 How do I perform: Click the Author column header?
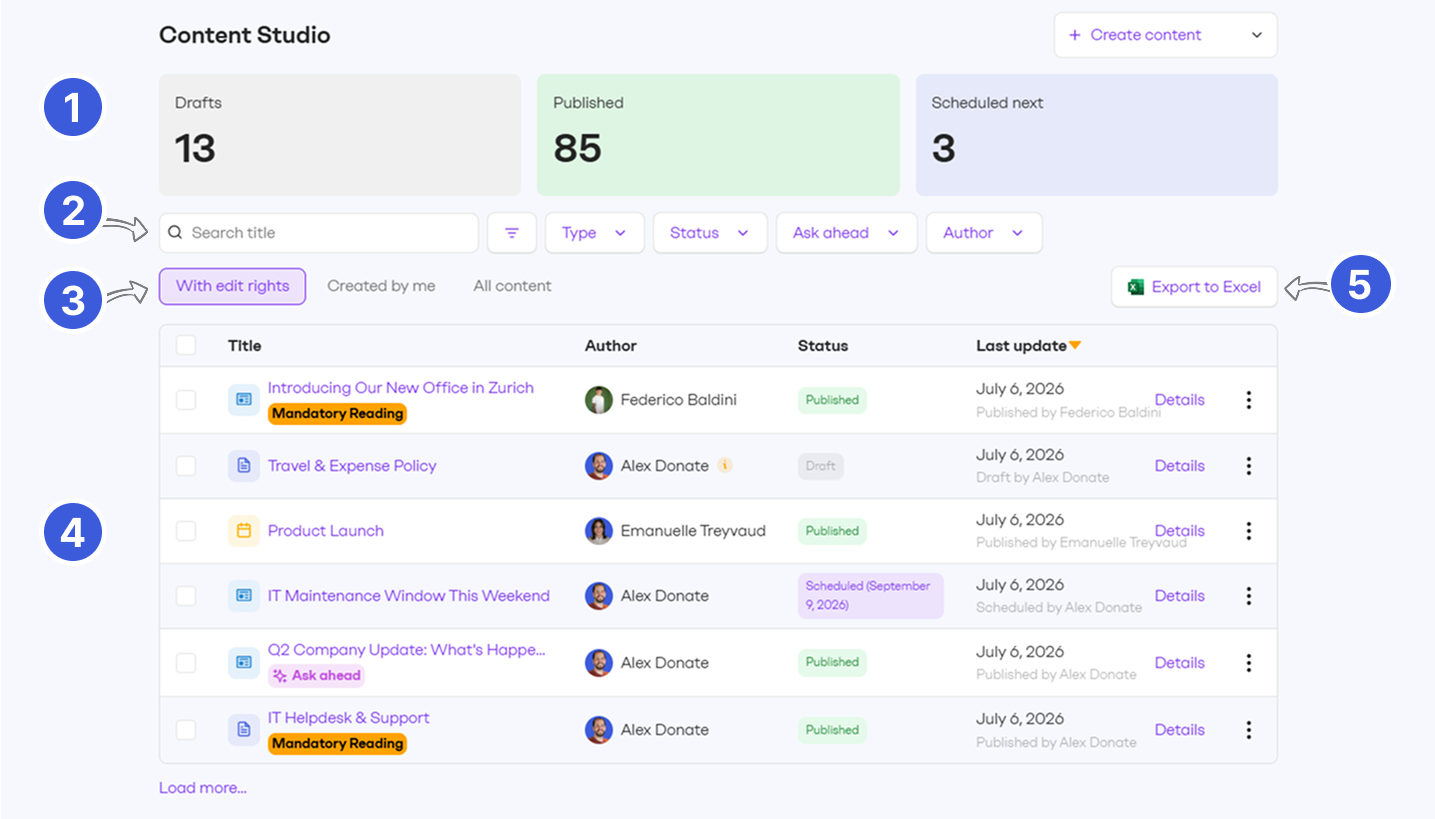coord(611,346)
